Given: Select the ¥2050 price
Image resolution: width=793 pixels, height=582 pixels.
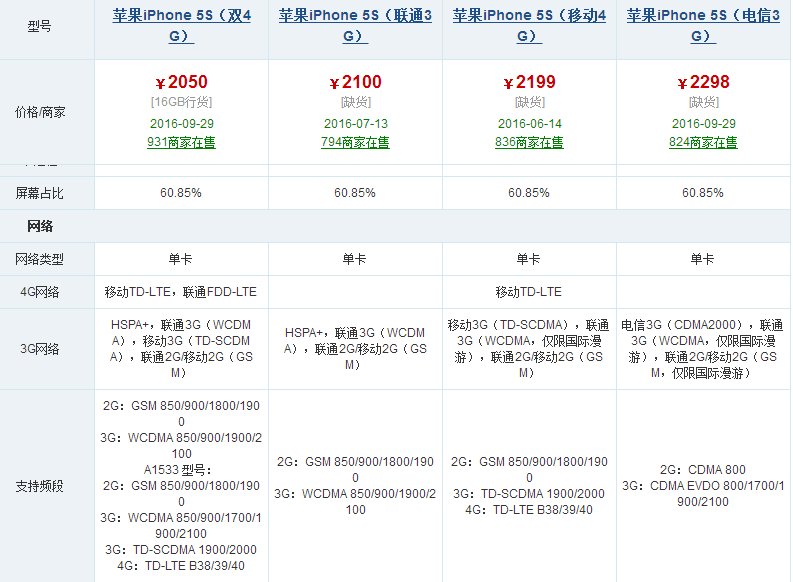Looking at the screenshot, I should 182,82.
